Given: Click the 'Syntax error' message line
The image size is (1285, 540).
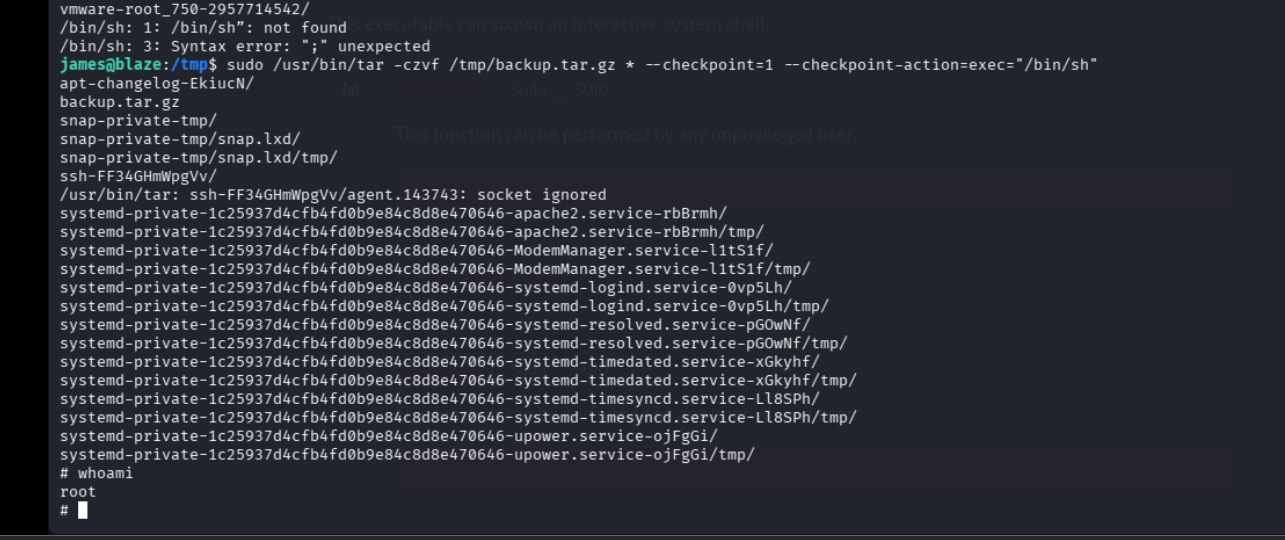Looking at the screenshot, I should pos(244,46).
